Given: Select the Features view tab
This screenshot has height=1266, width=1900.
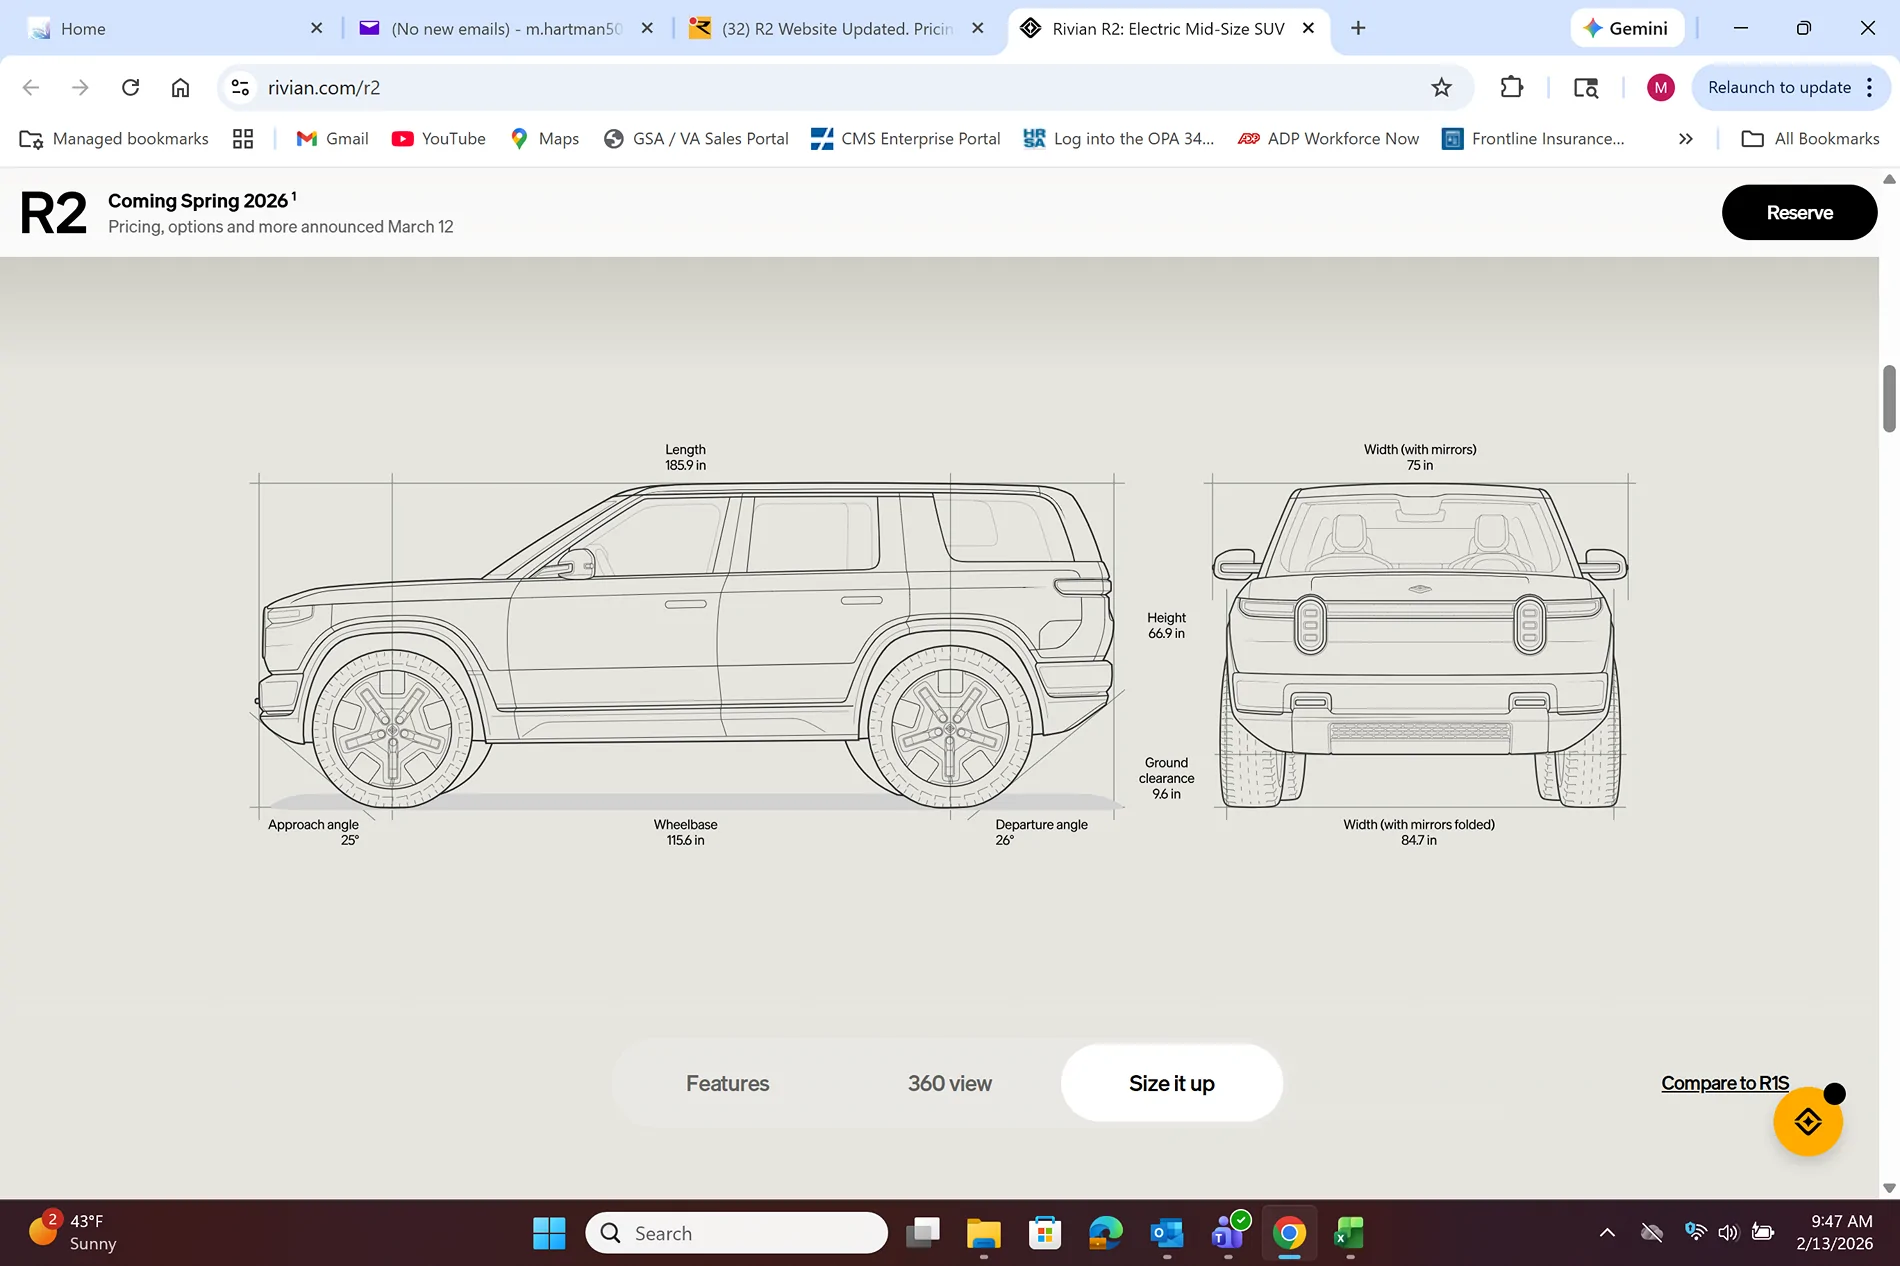Looking at the screenshot, I should 727,1083.
